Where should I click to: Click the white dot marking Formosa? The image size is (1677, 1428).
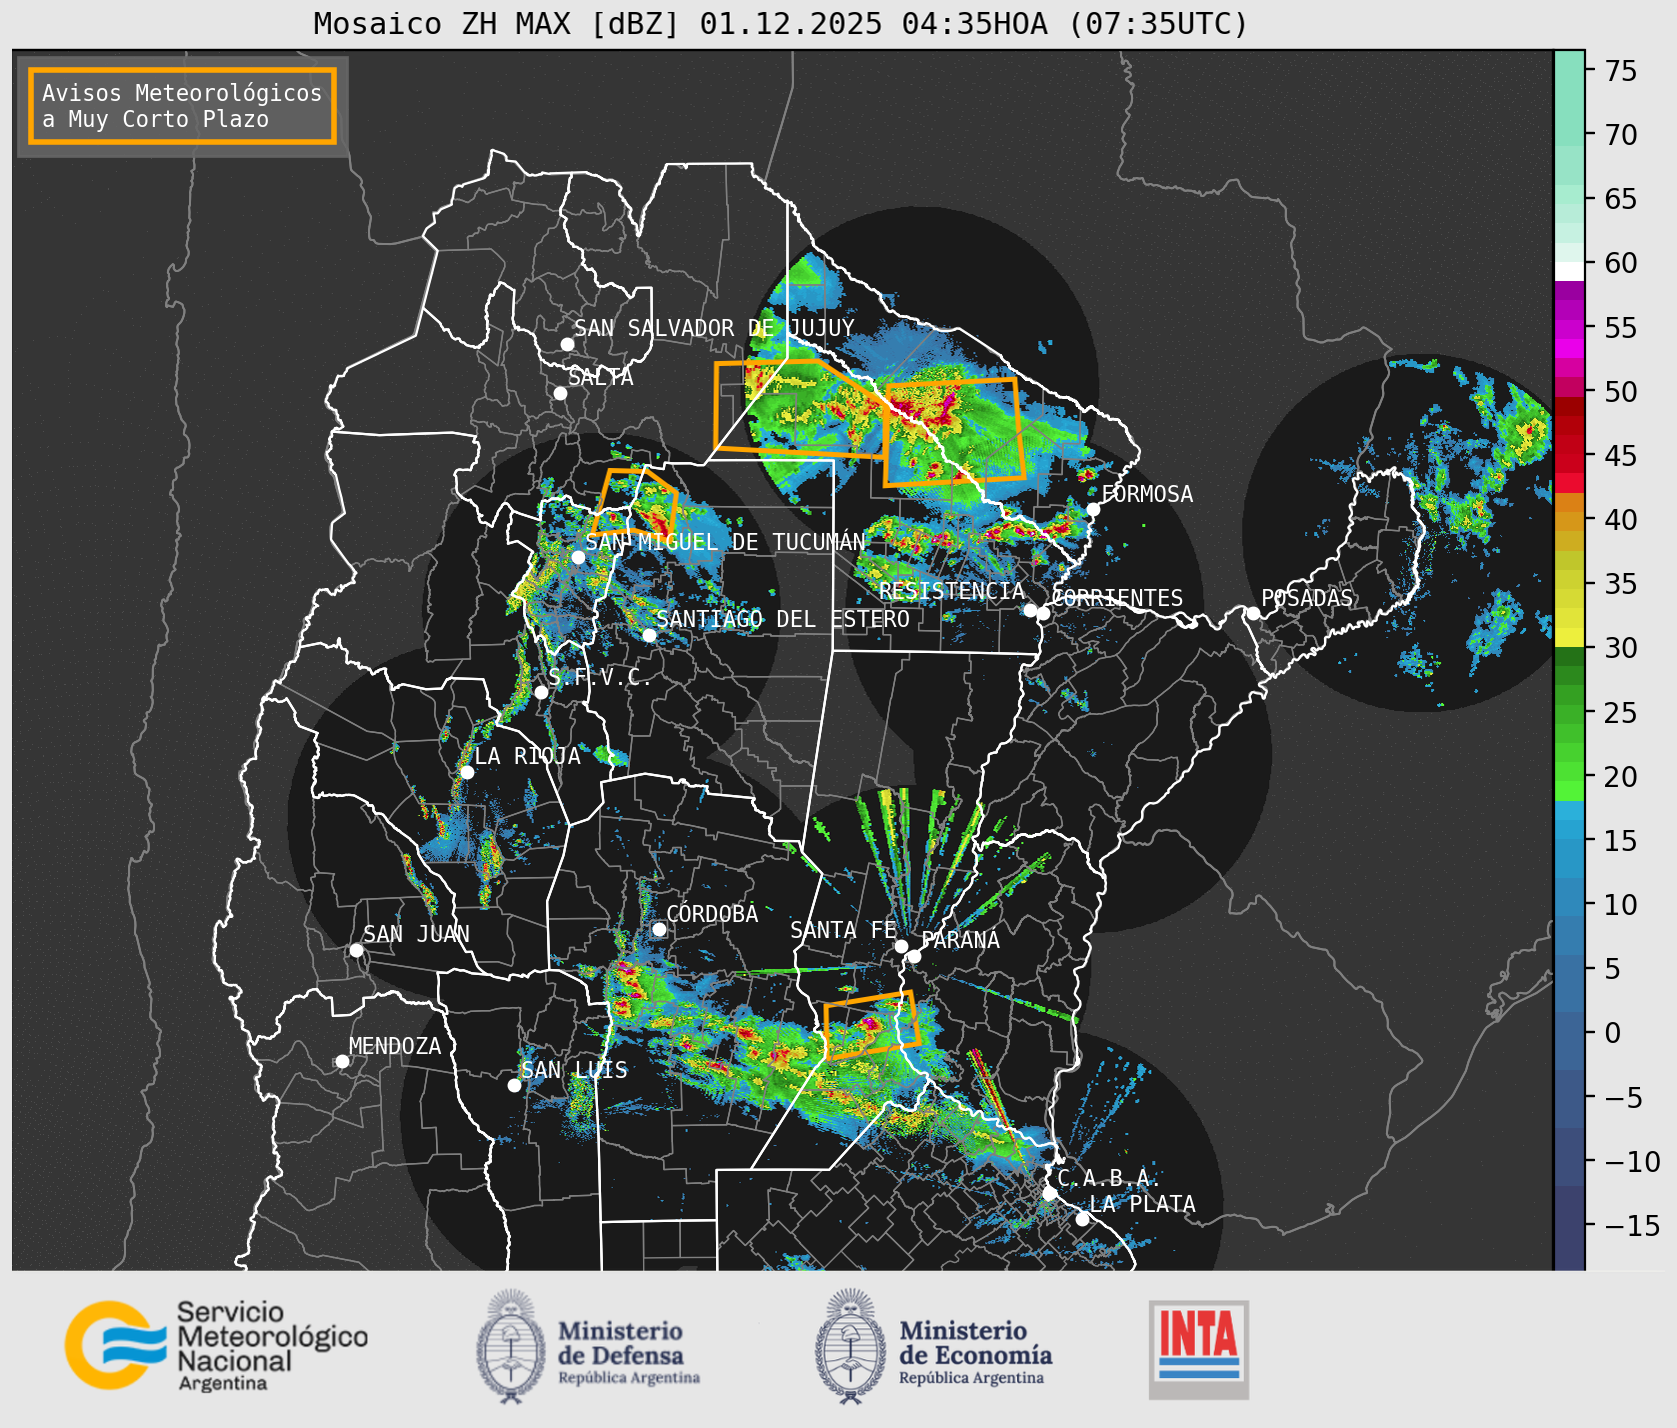1094,509
